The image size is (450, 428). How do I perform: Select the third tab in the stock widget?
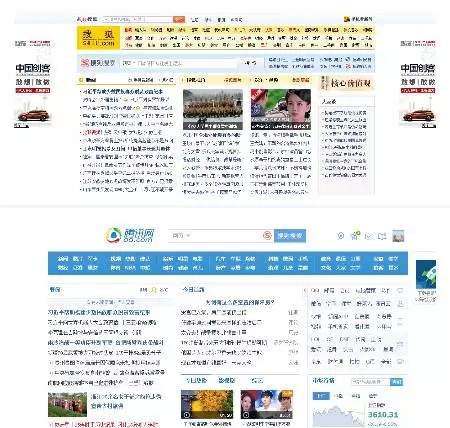(356, 396)
